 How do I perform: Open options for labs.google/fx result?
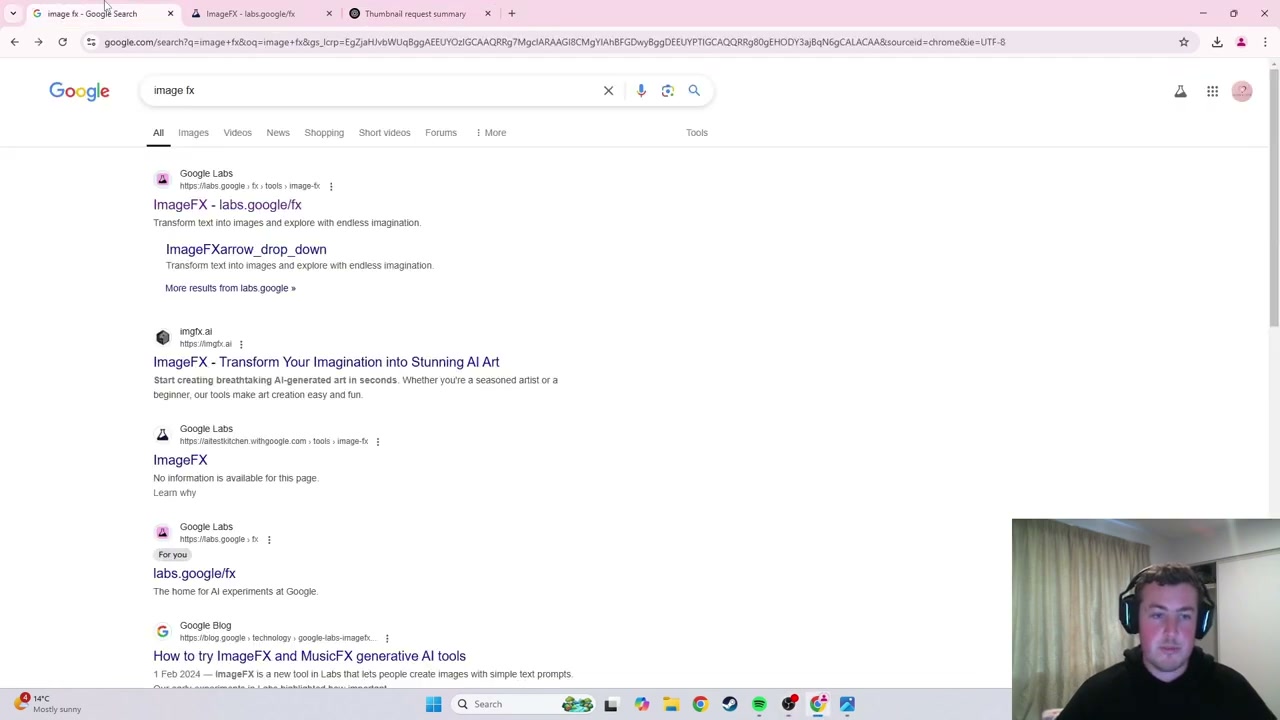click(268, 539)
